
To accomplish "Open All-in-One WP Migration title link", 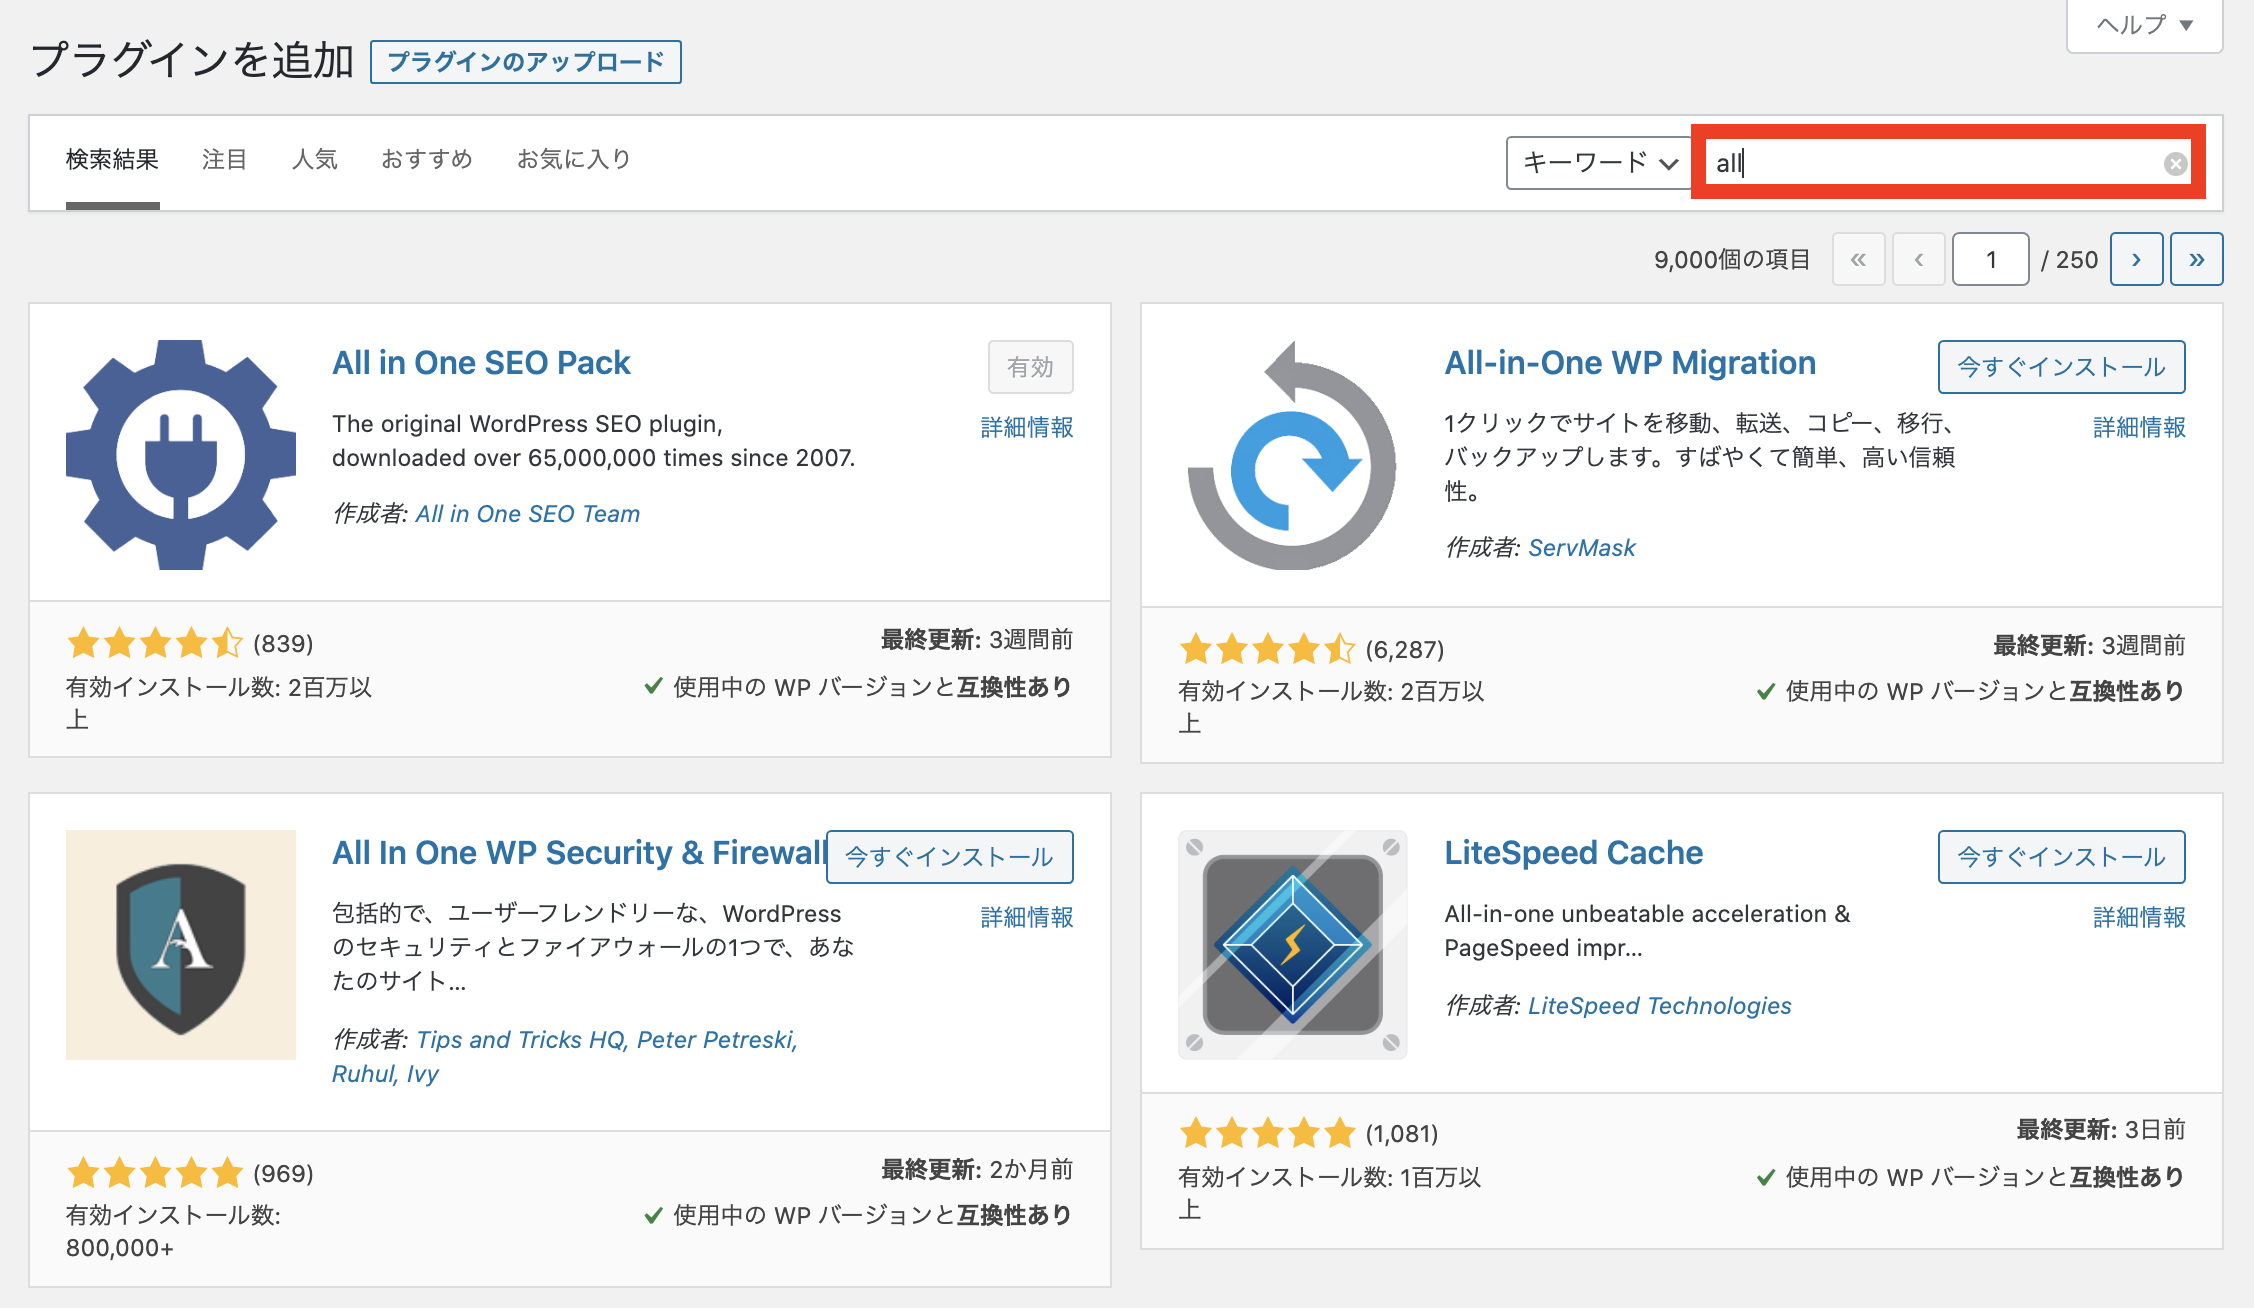I will click(1630, 363).
